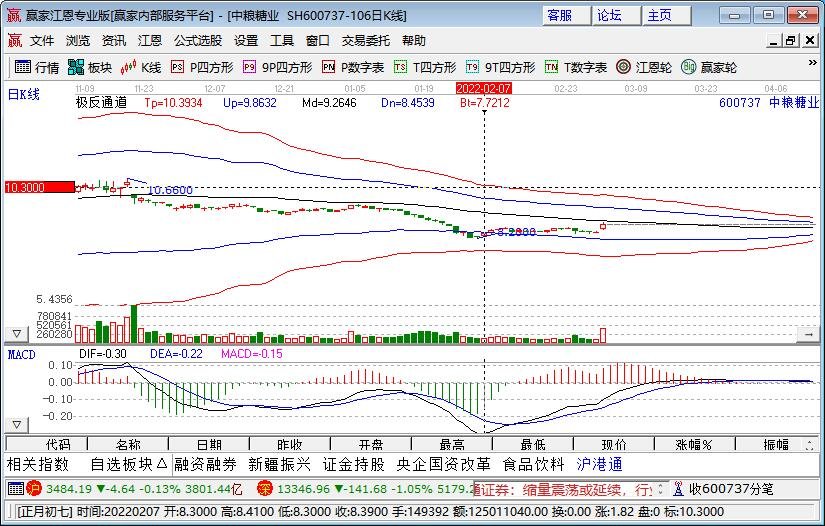Open the 9P四方形 tool
This screenshot has height=526, width=825.
277,67
